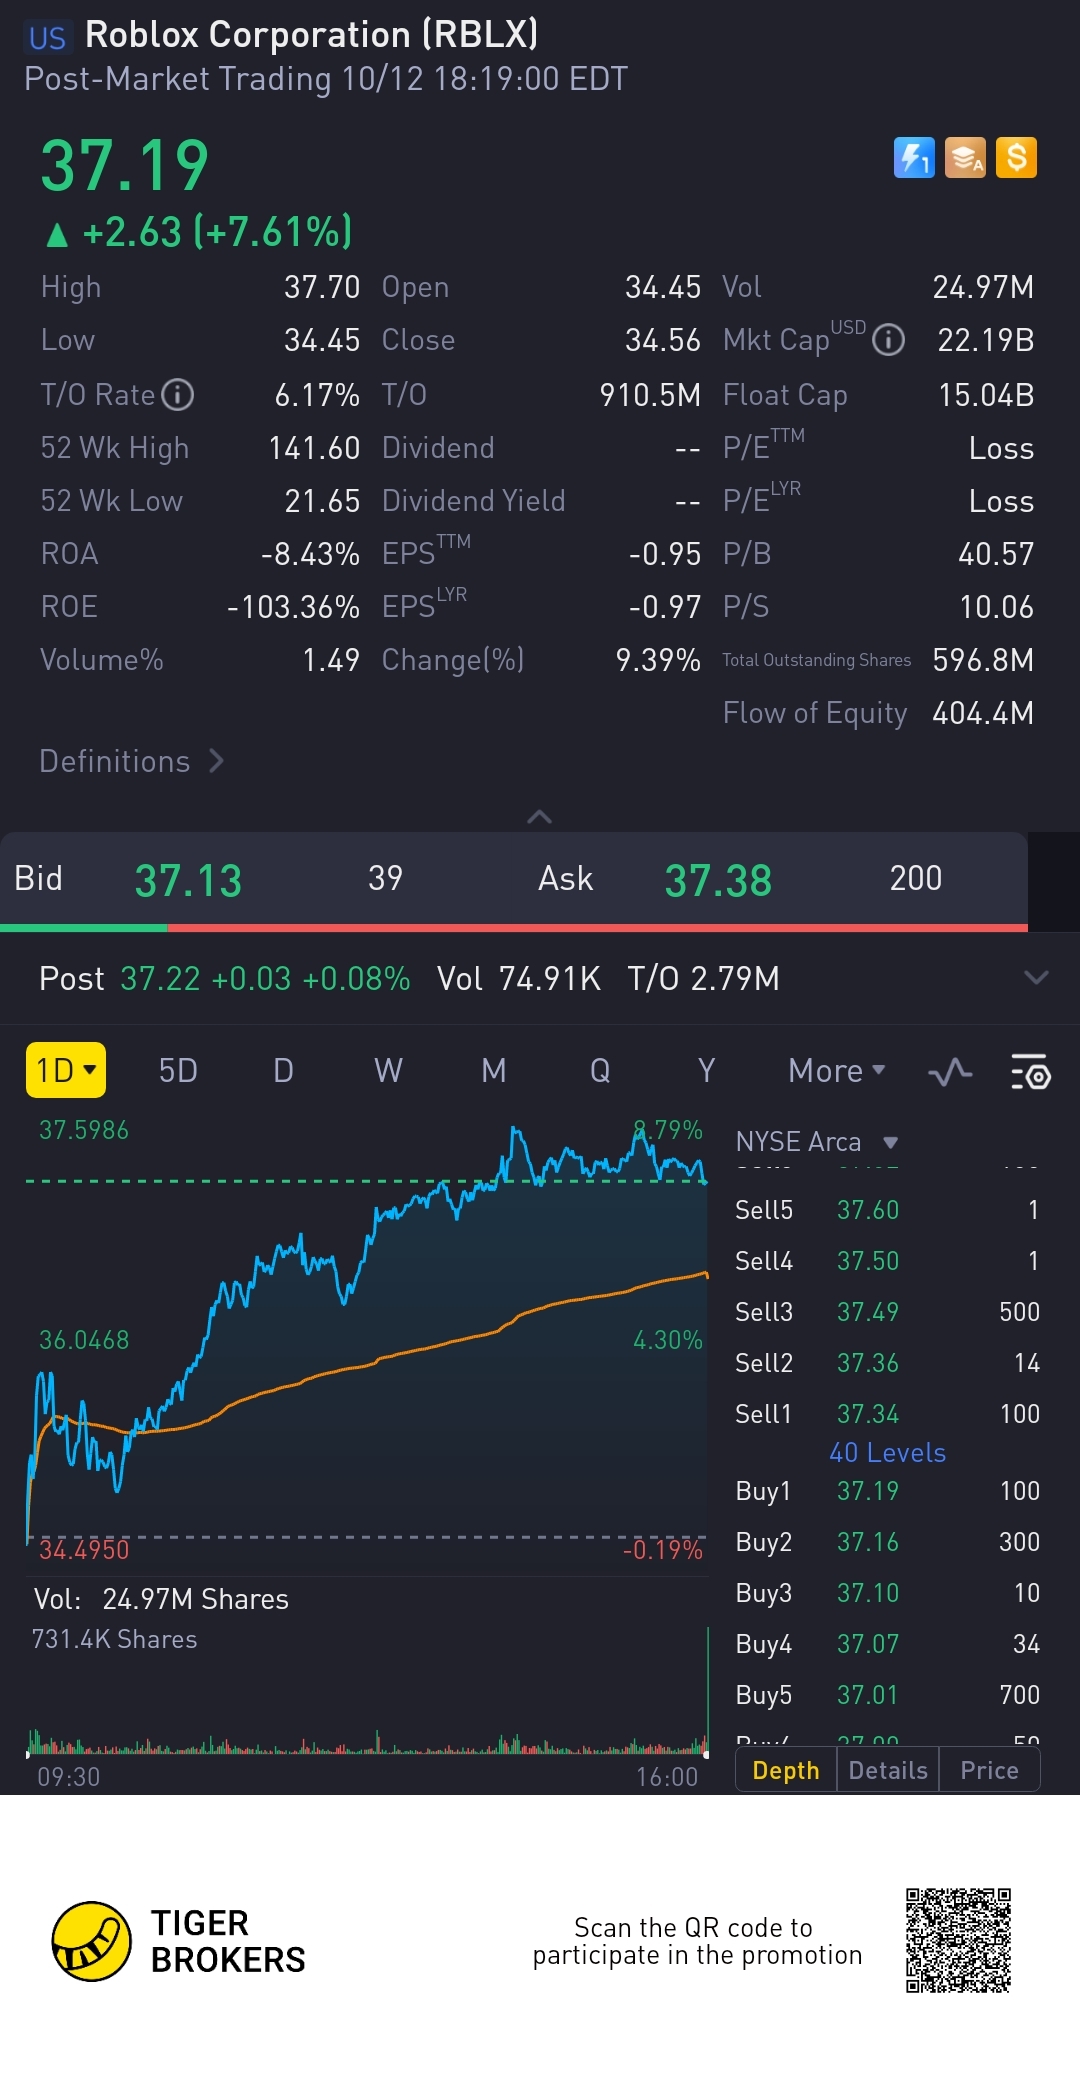Open the Definitions link
The width and height of the screenshot is (1080, 2088).
(x=131, y=762)
